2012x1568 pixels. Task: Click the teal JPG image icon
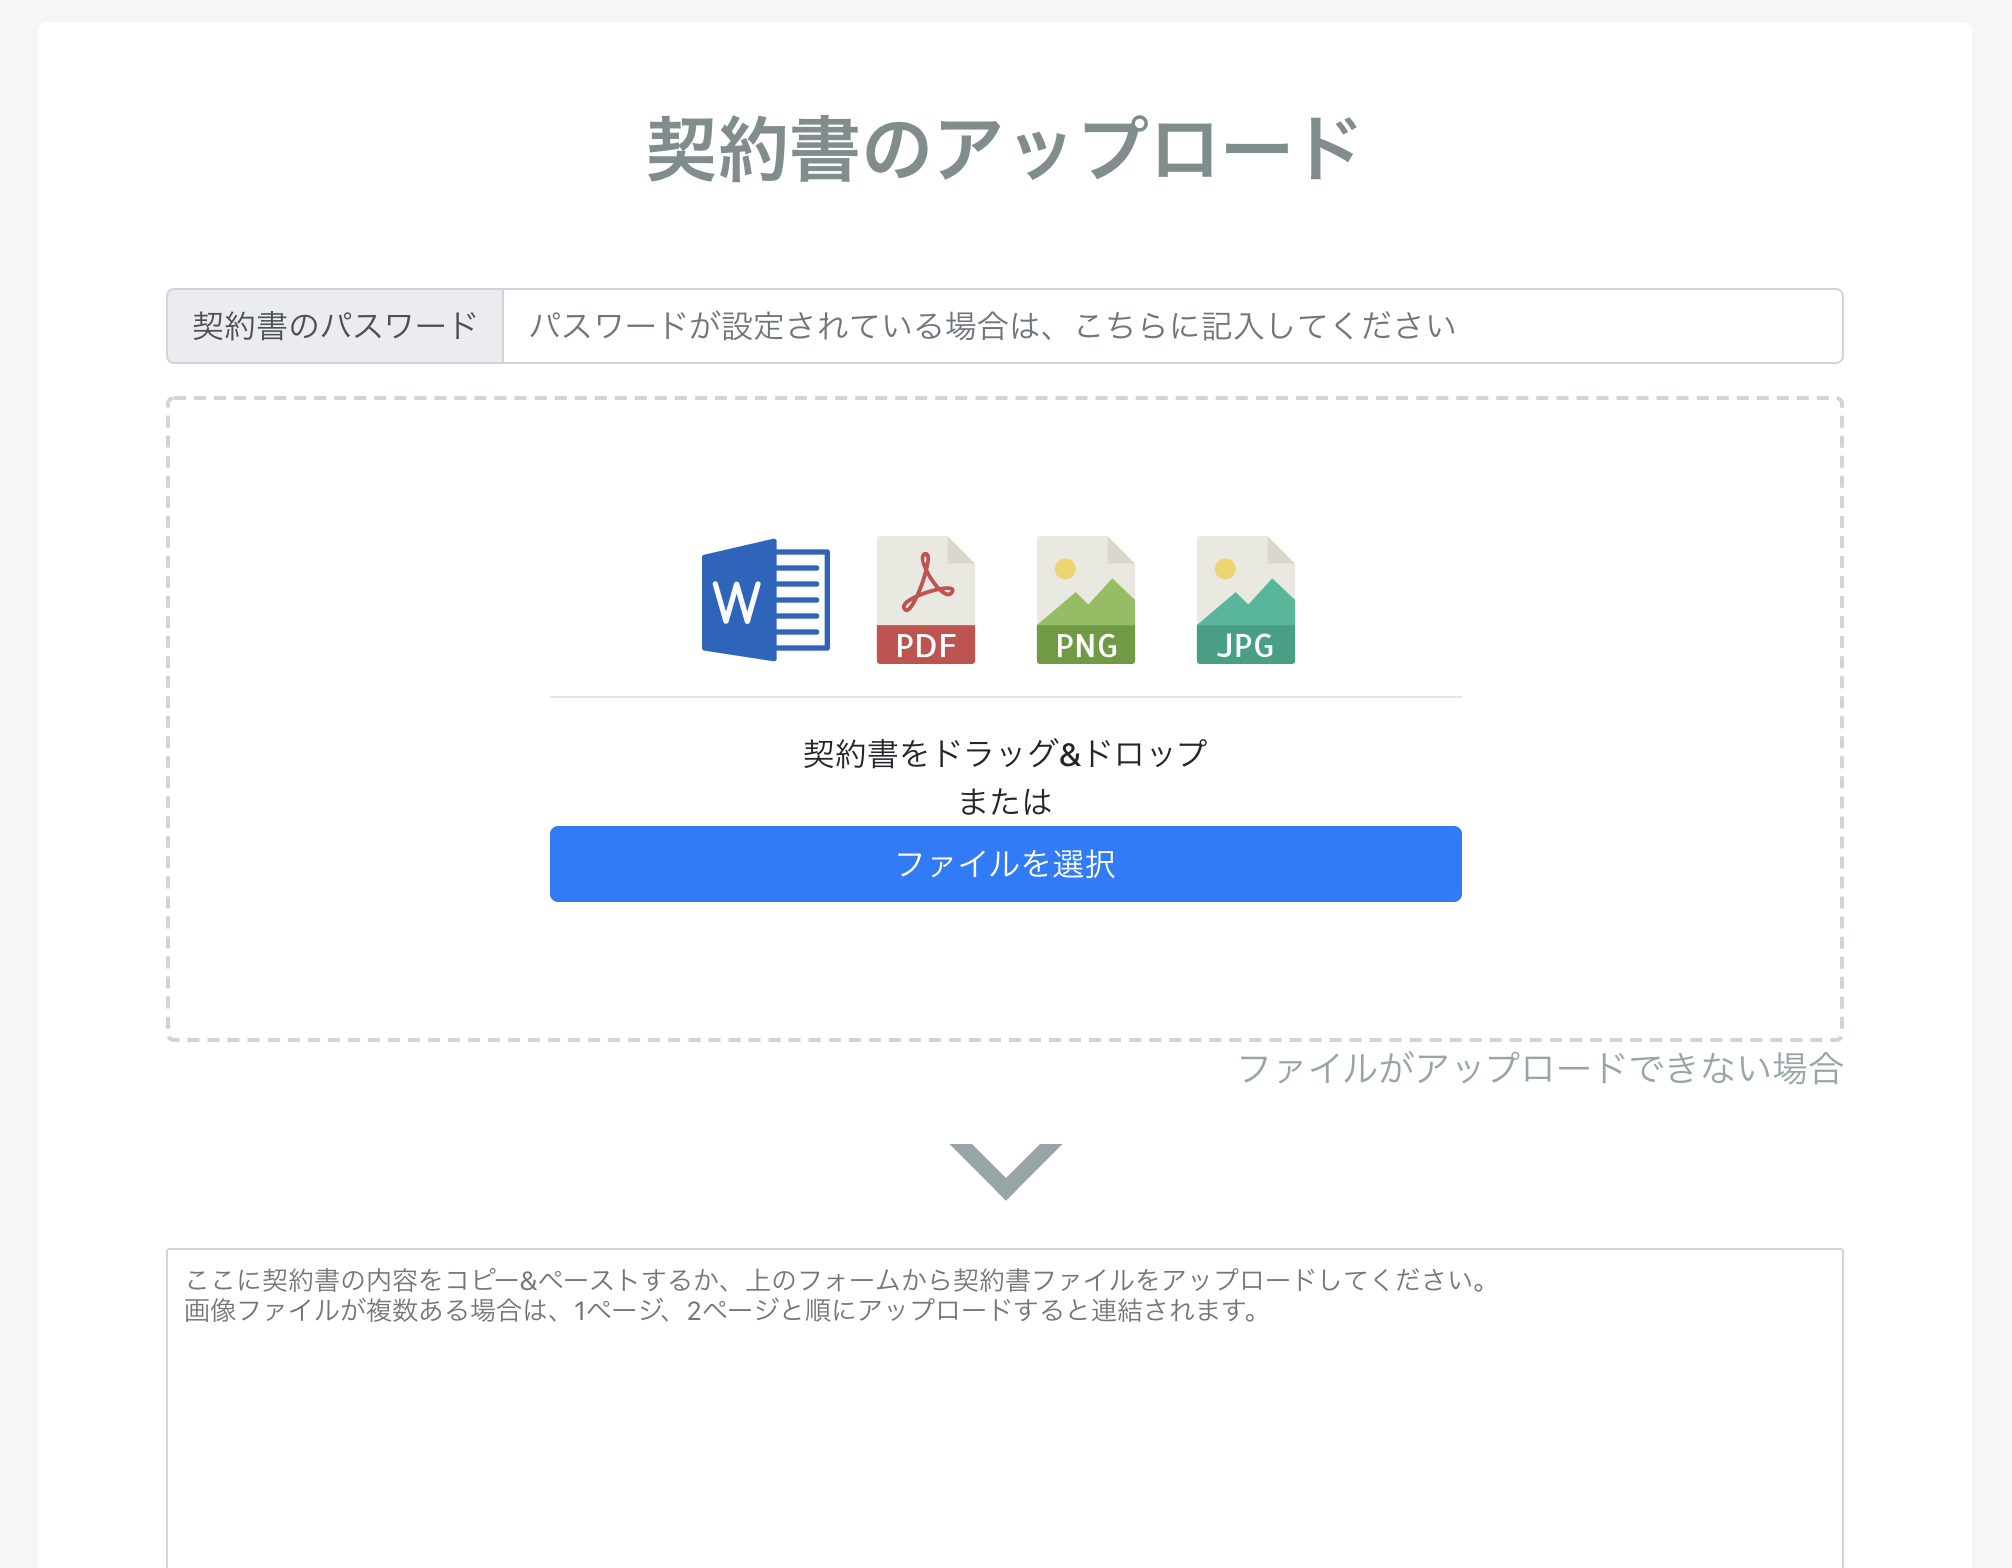tap(1246, 600)
